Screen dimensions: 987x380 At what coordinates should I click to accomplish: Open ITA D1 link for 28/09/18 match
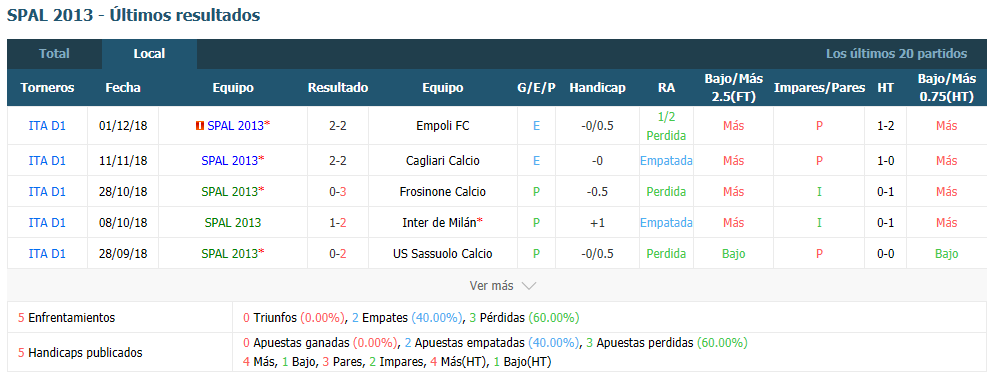click(x=47, y=254)
